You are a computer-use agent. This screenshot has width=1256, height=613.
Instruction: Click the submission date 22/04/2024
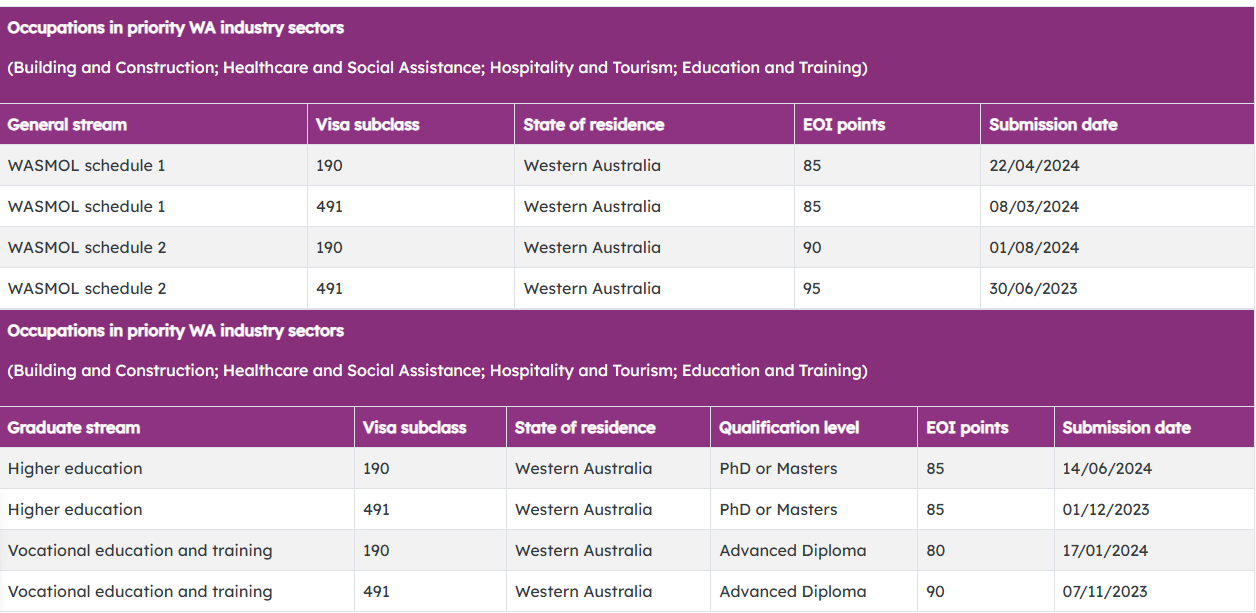click(1034, 166)
